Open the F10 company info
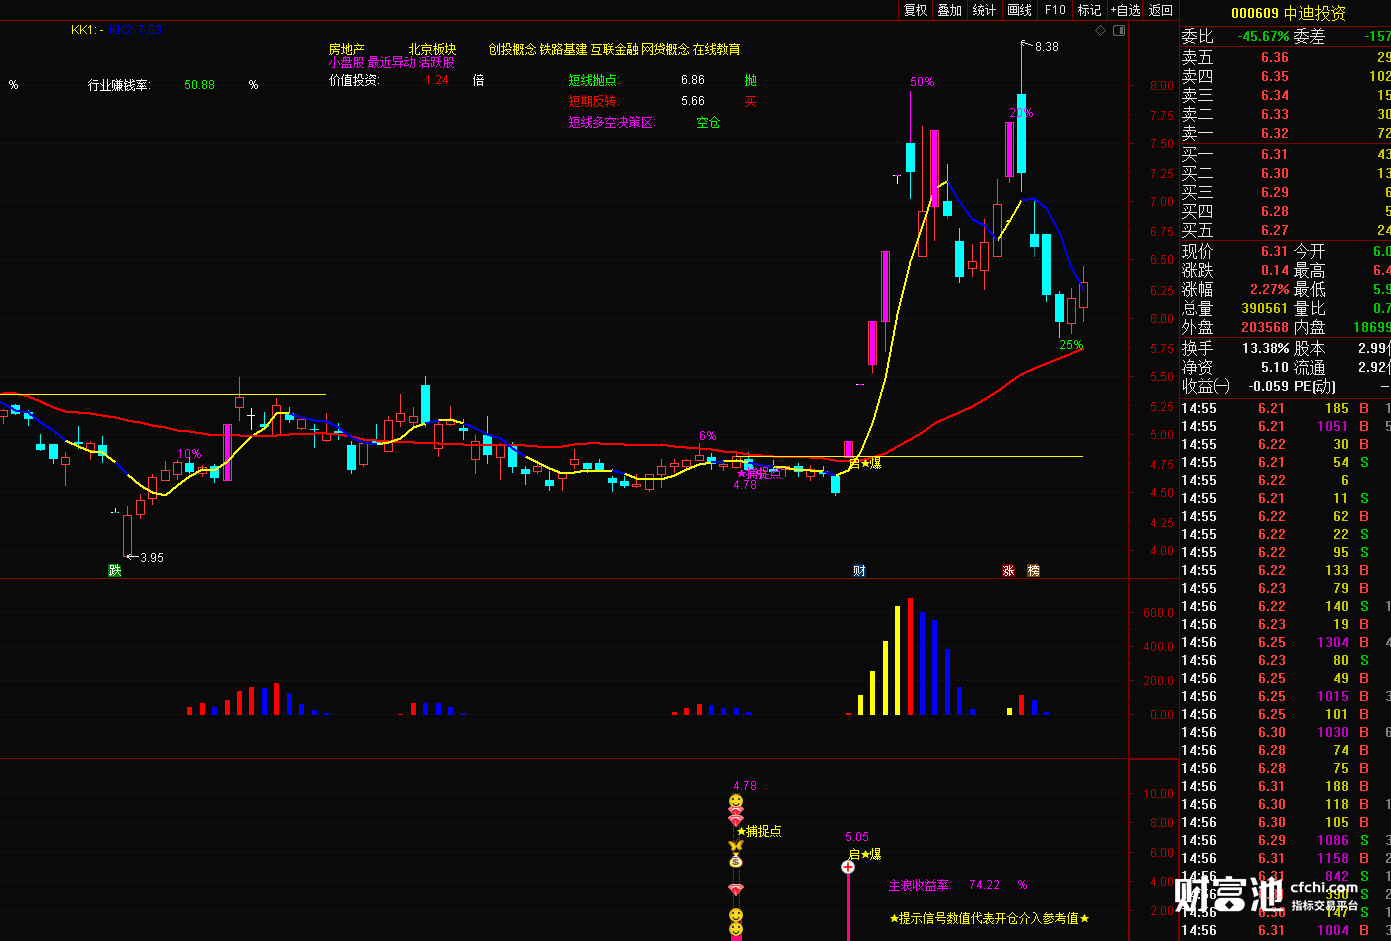1391x941 pixels. point(1055,10)
